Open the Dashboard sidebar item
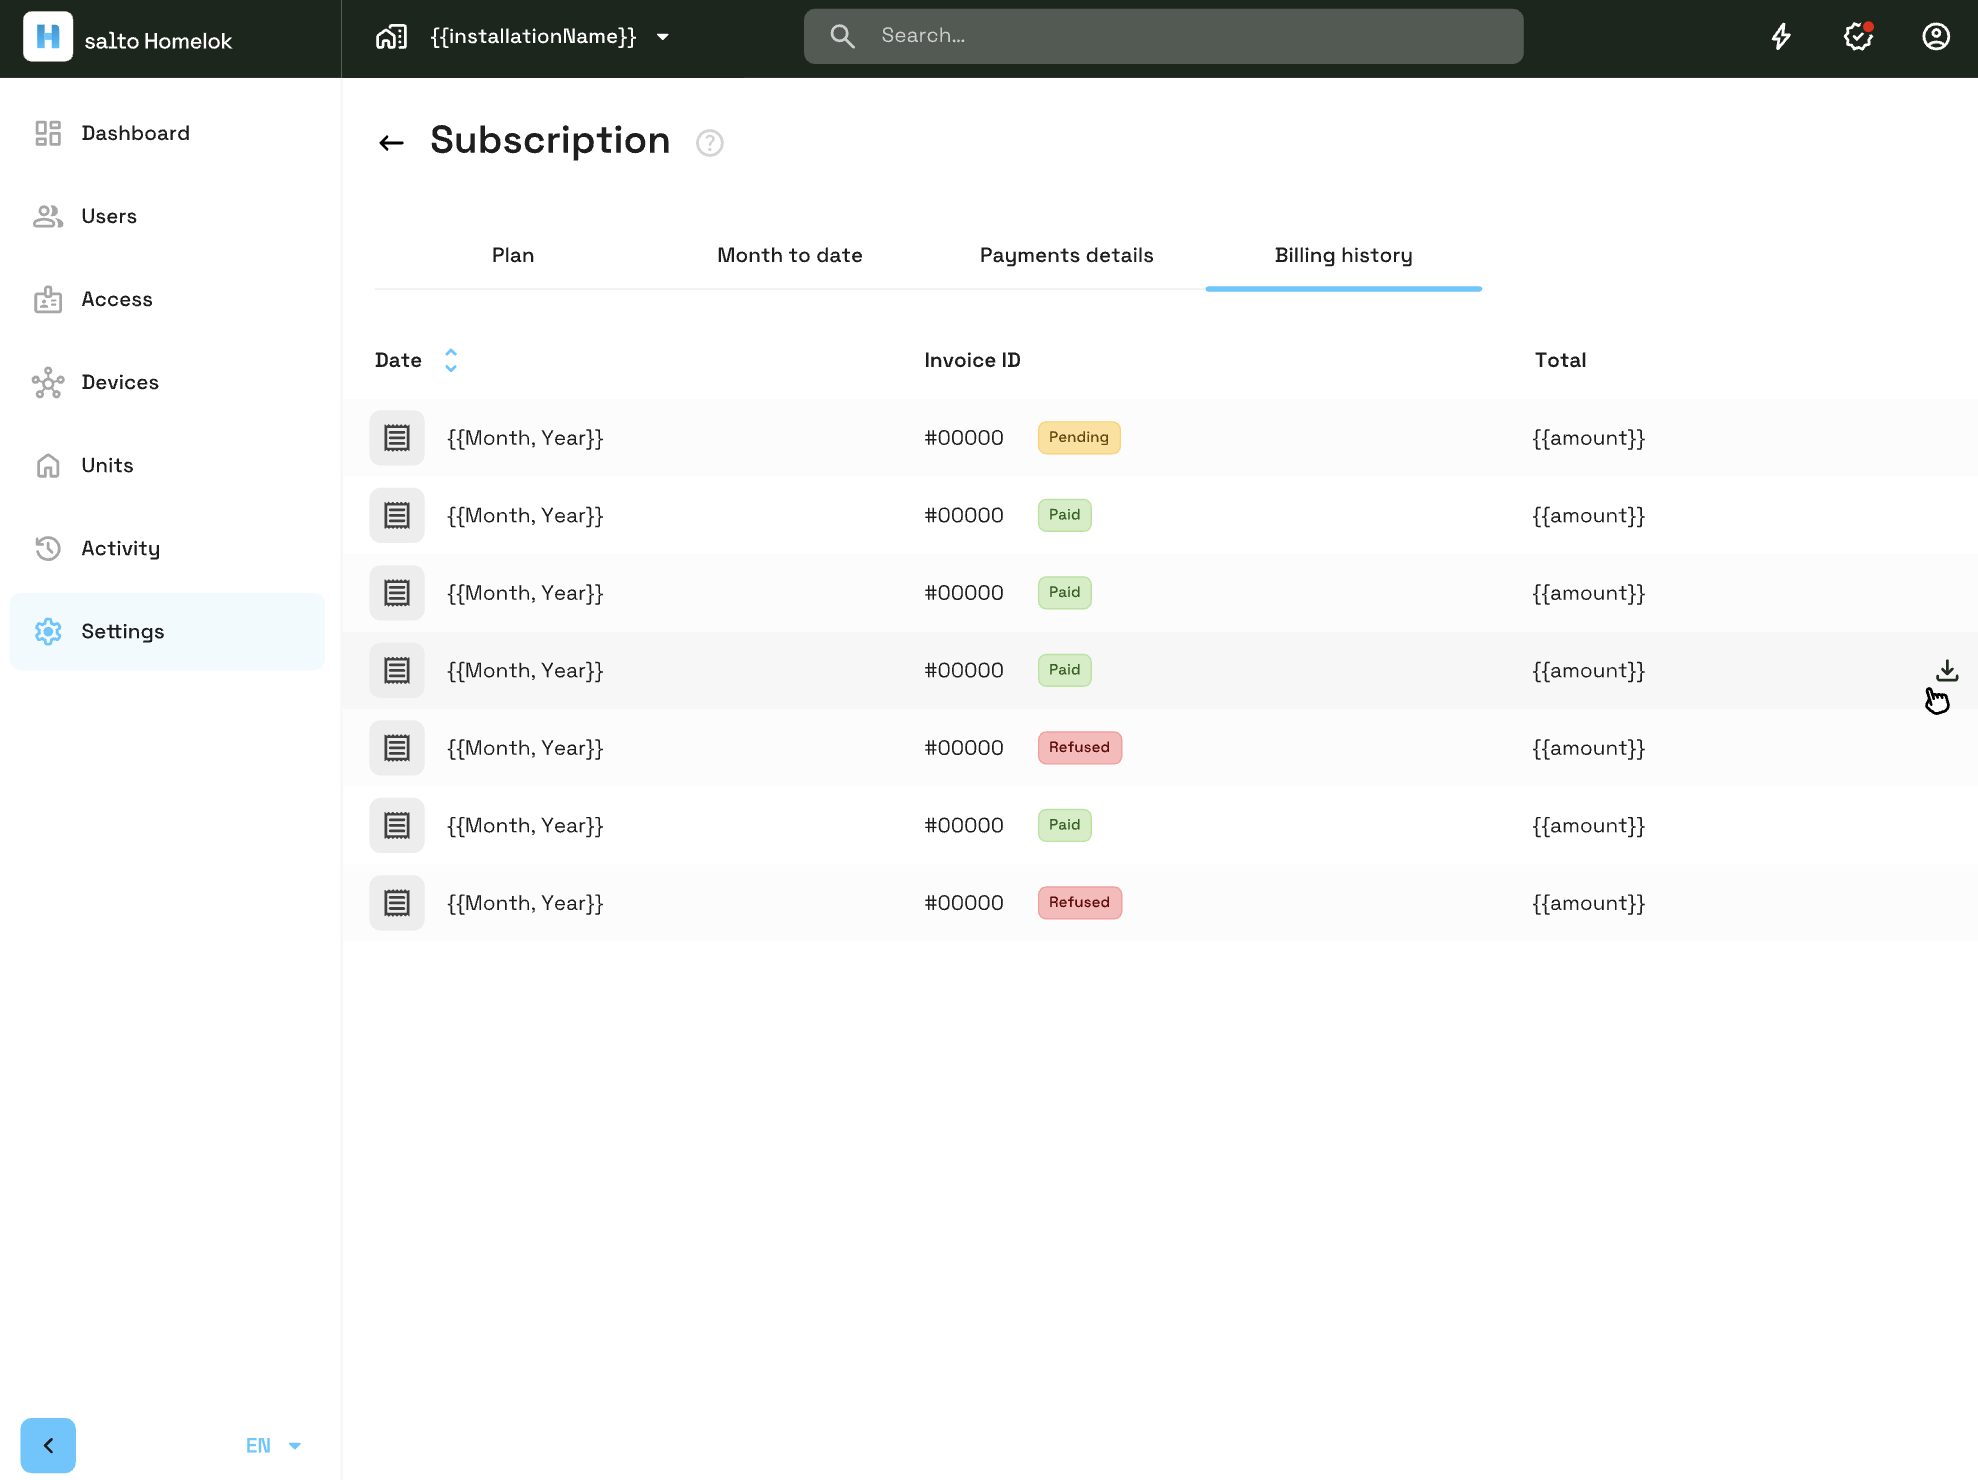Image resolution: width=1978 pixels, height=1480 pixels. 167,133
